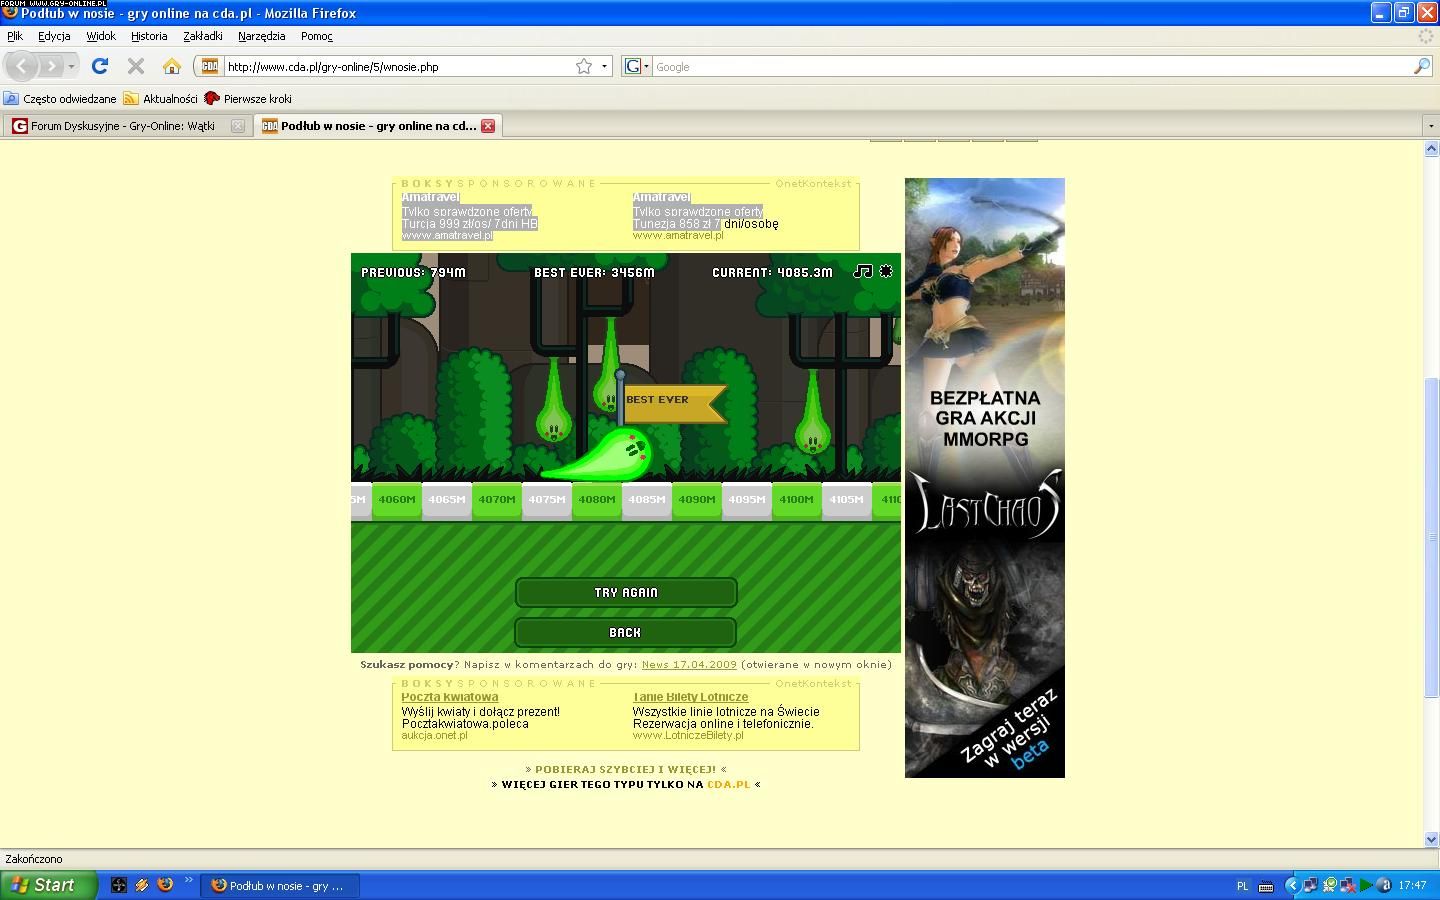Expand hidden system tray icons arrow
This screenshot has width=1440, height=900.
point(1291,885)
